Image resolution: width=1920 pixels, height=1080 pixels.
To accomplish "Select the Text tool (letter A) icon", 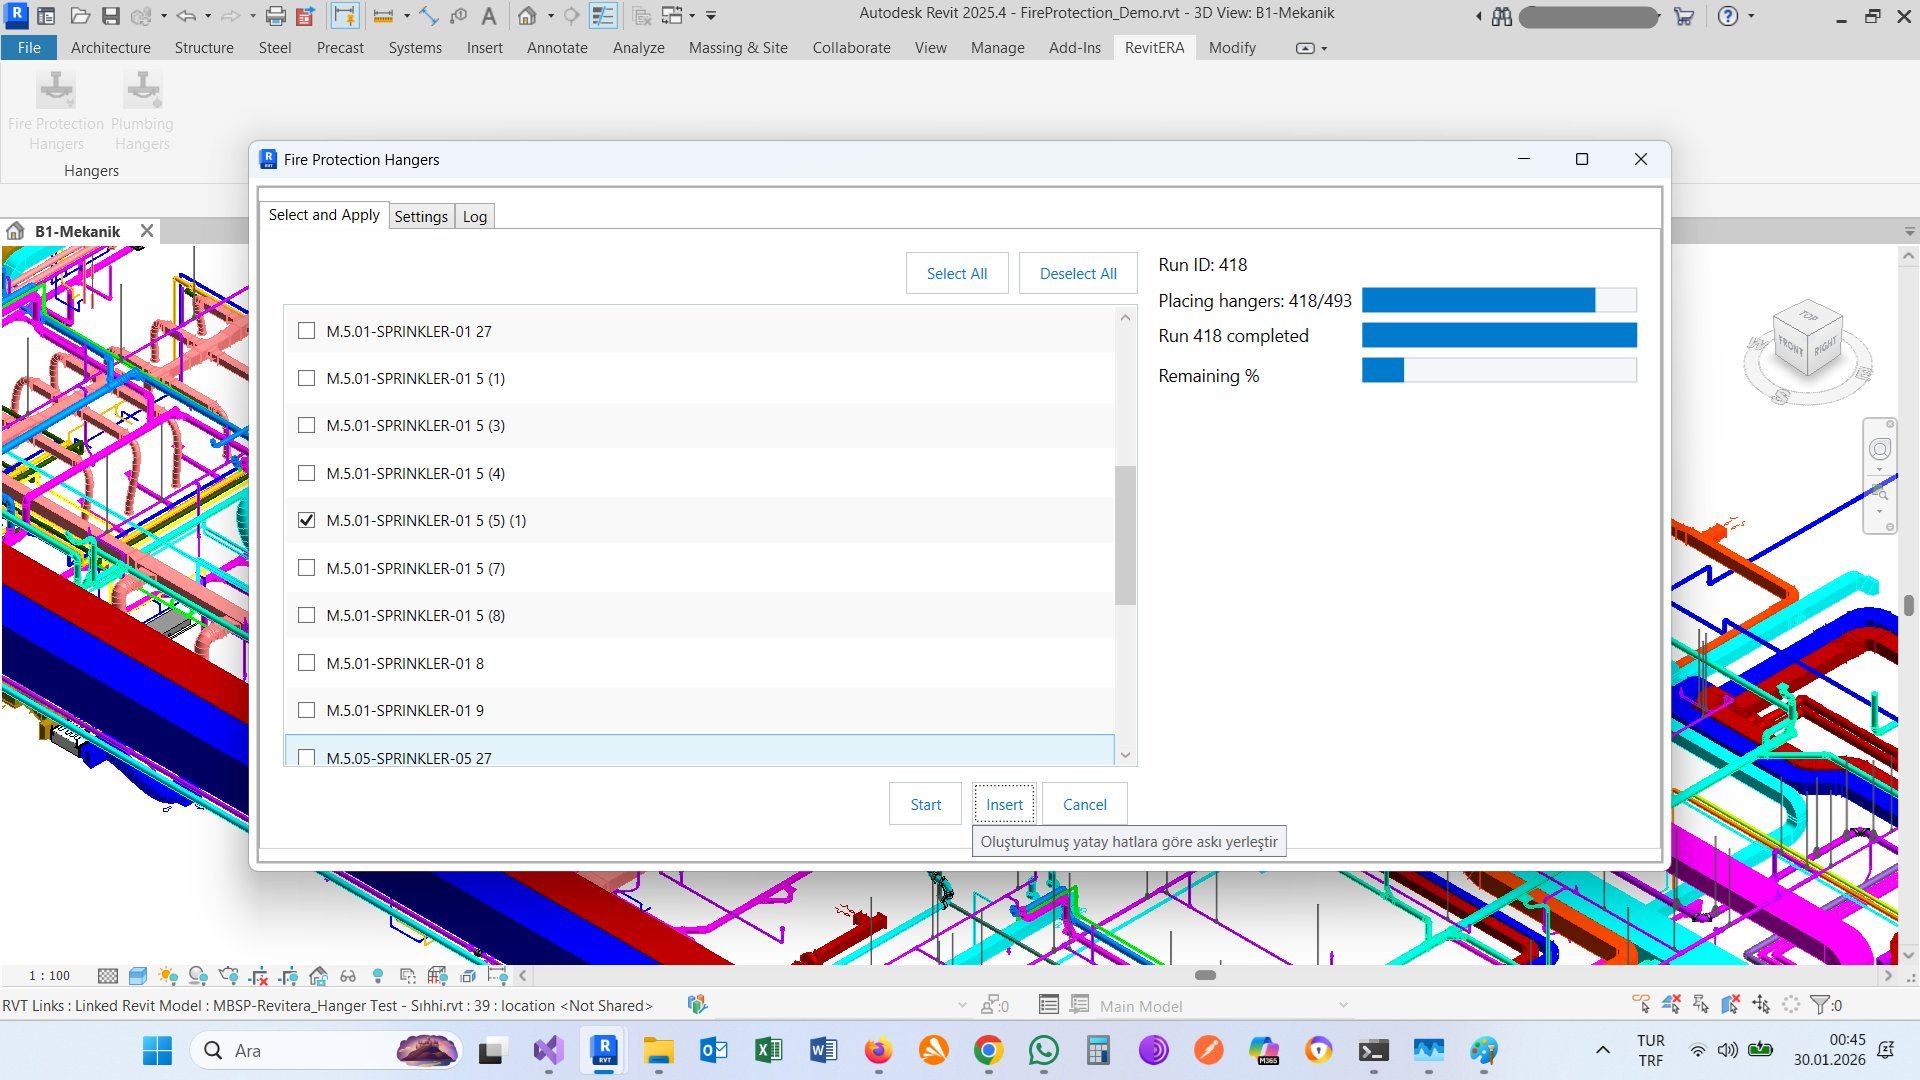I will point(488,16).
